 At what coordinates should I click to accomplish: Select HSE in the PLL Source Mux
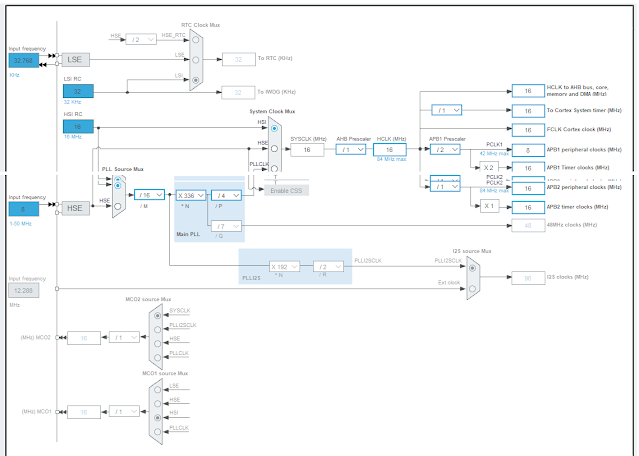[x=118, y=207]
